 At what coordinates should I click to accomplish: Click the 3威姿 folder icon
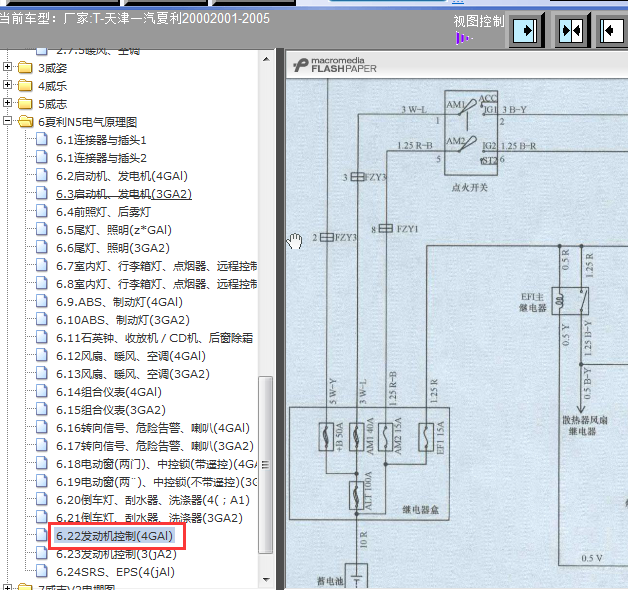(x=25, y=67)
